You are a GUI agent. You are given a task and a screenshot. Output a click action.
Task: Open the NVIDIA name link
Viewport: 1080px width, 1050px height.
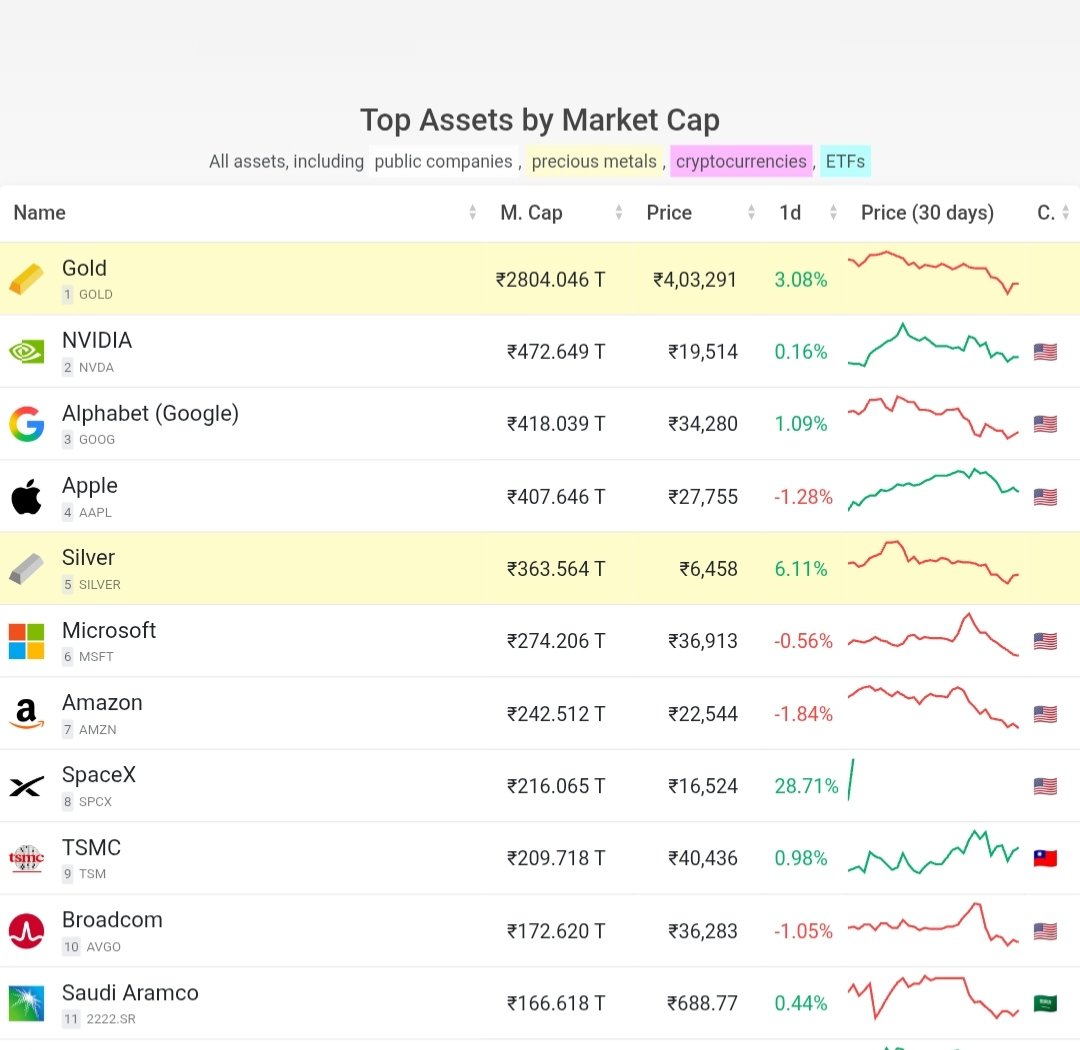coord(96,340)
